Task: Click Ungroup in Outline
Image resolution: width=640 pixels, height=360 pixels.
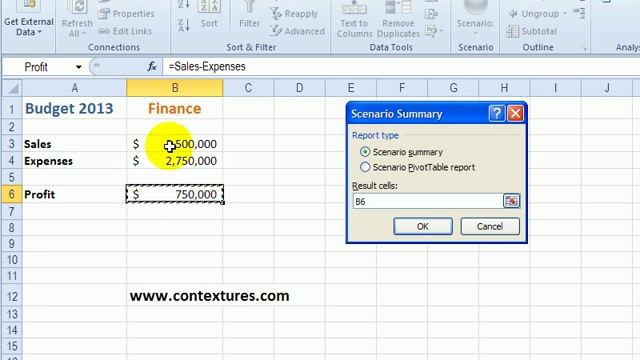Action: click(x=534, y=14)
